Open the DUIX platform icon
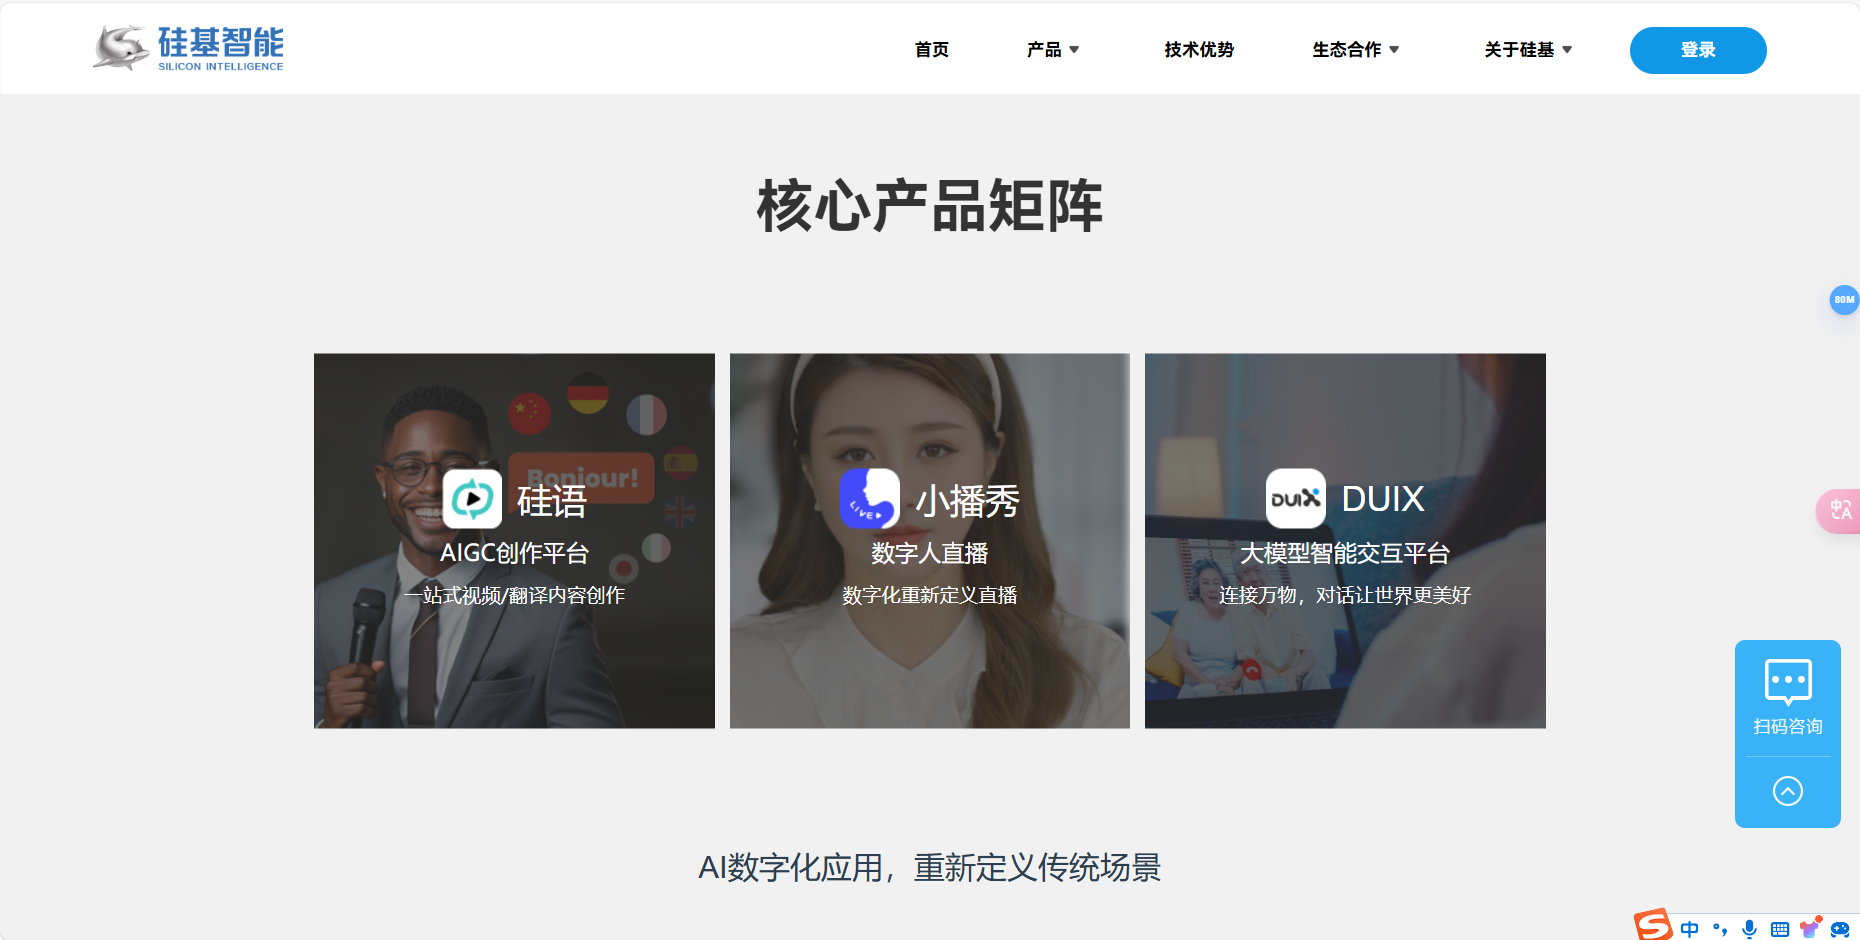1860x940 pixels. click(x=1296, y=499)
